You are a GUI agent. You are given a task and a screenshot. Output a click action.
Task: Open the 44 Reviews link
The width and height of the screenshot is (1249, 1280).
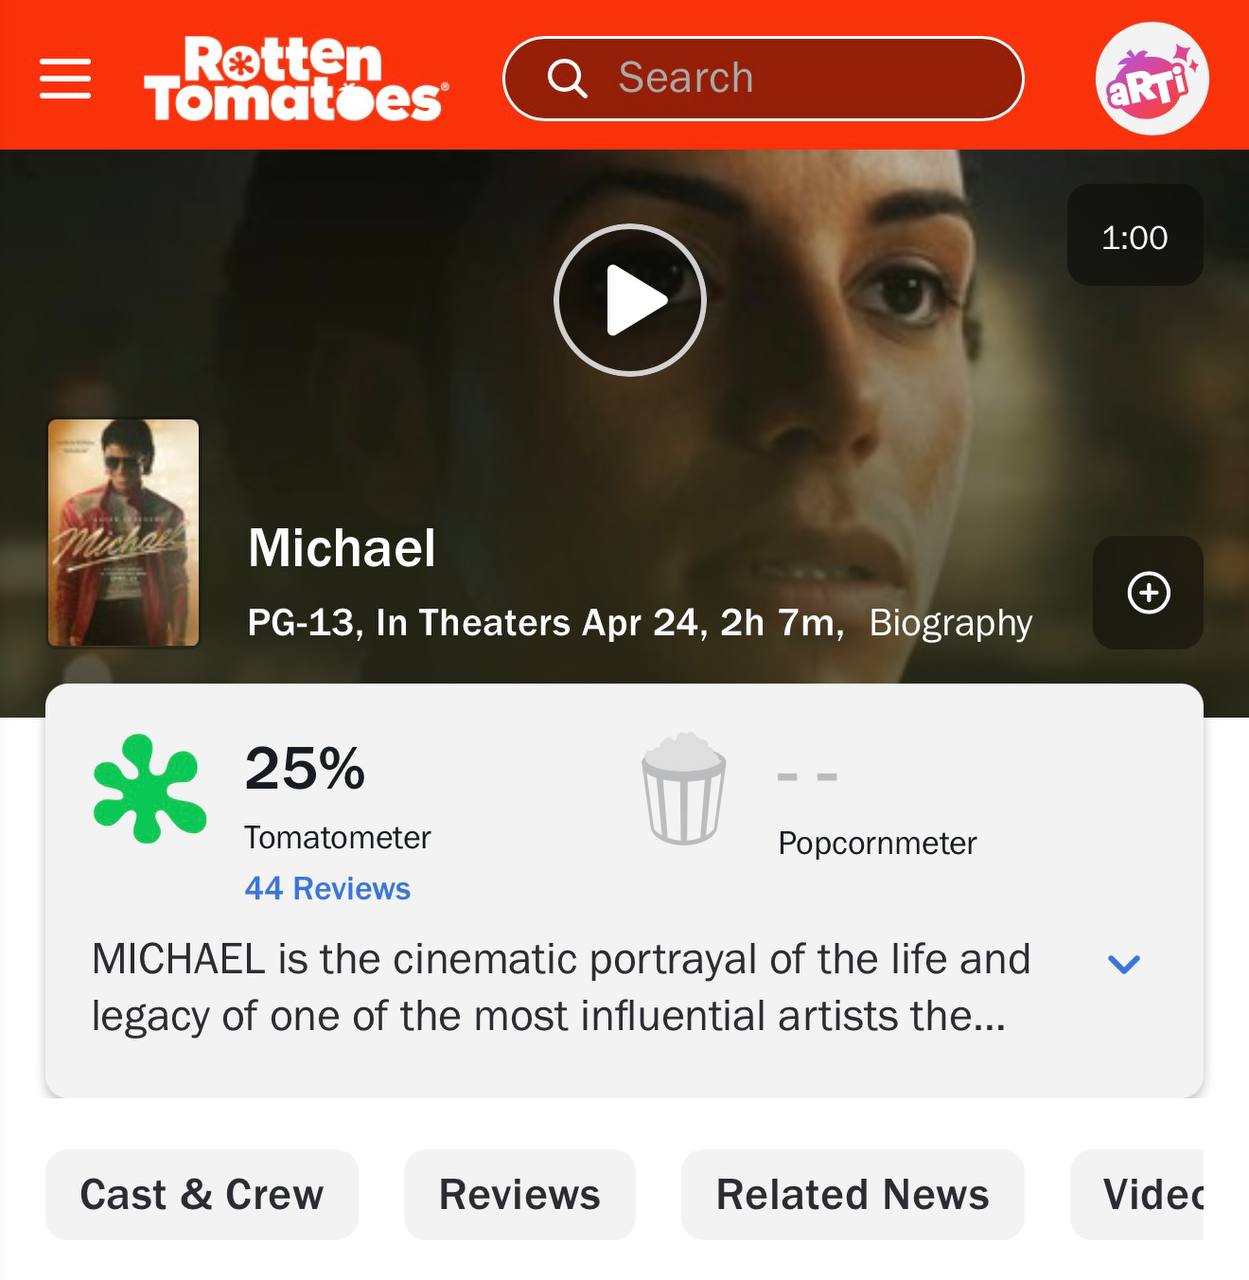coord(327,888)
